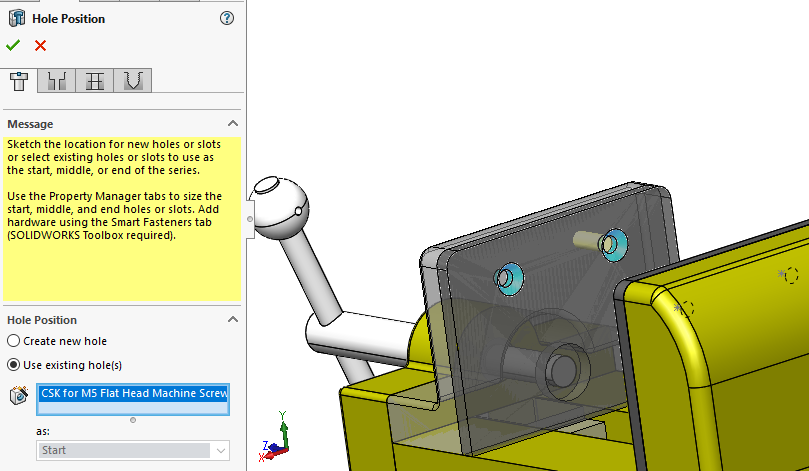Switch to the Middle Parts hole tab
The height and width of the screenshot is (471, 809).
point(95,81)
